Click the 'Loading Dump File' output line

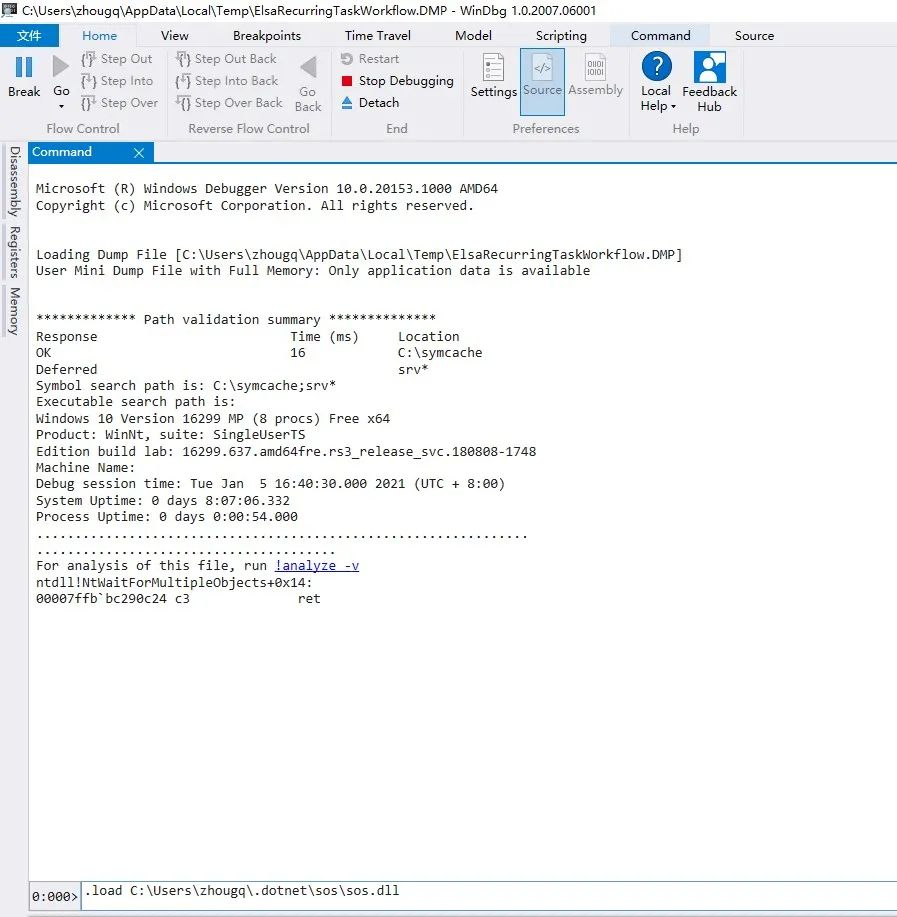(359, 254)
